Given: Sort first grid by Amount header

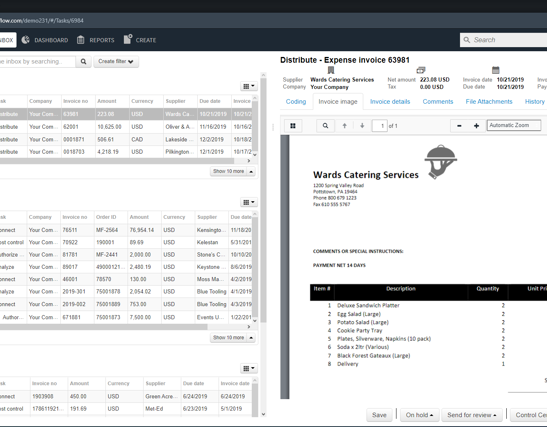Looking at the screenshot, I should pyautogui.click(x=107, y=101).
